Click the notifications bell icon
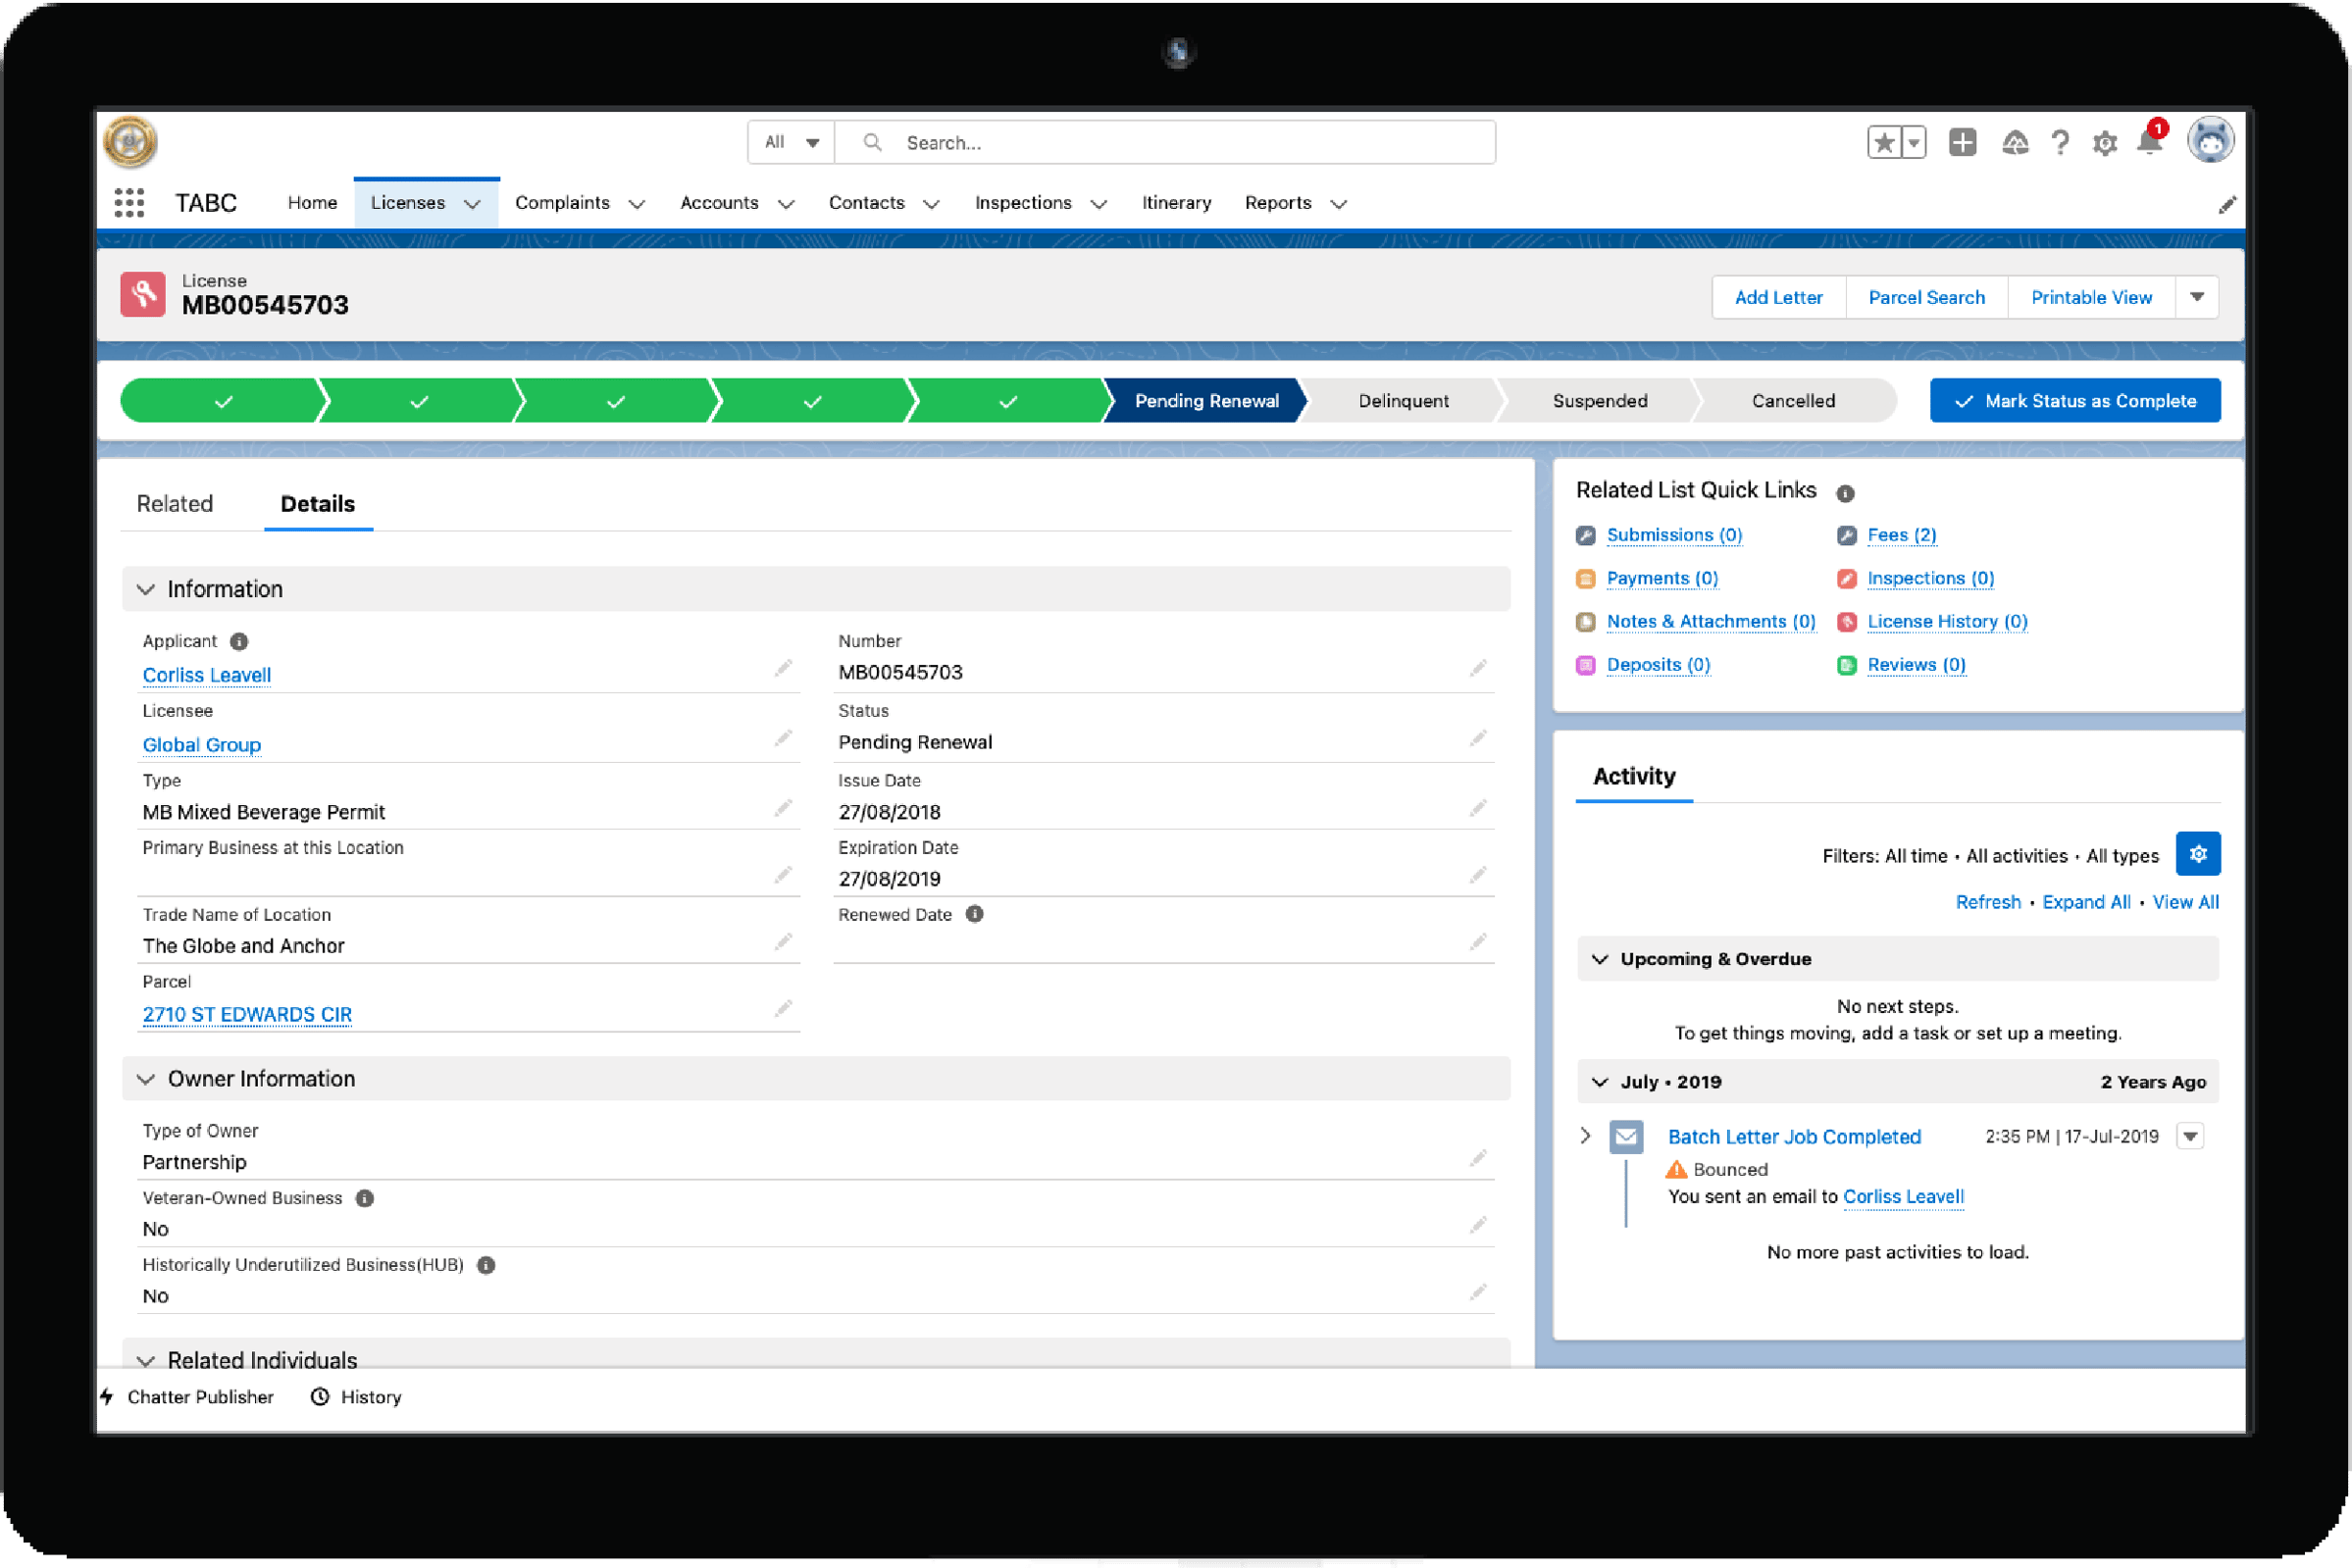Viewport: 2352px width, 1568px height. (x=2151, y=143)
